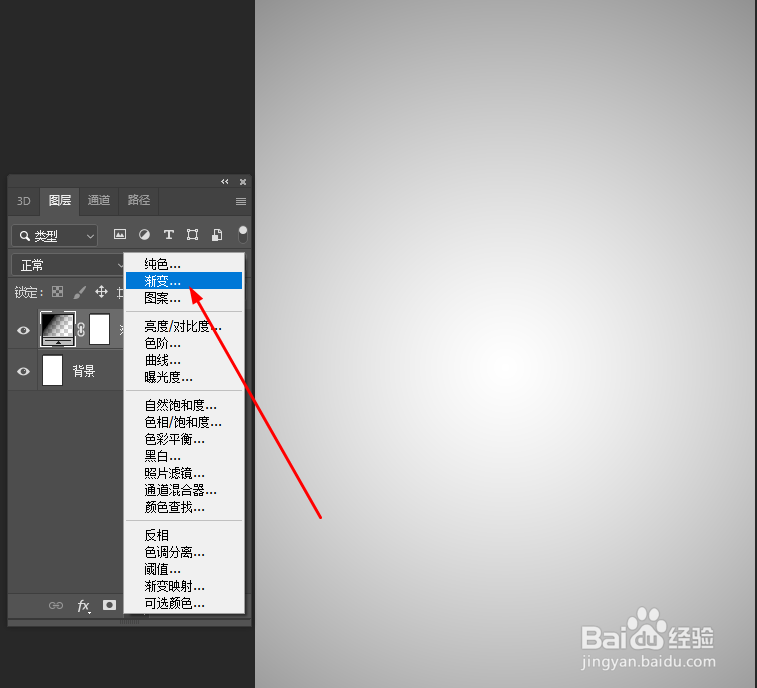Click the 背景 layer thumbnail

[53, 370]
